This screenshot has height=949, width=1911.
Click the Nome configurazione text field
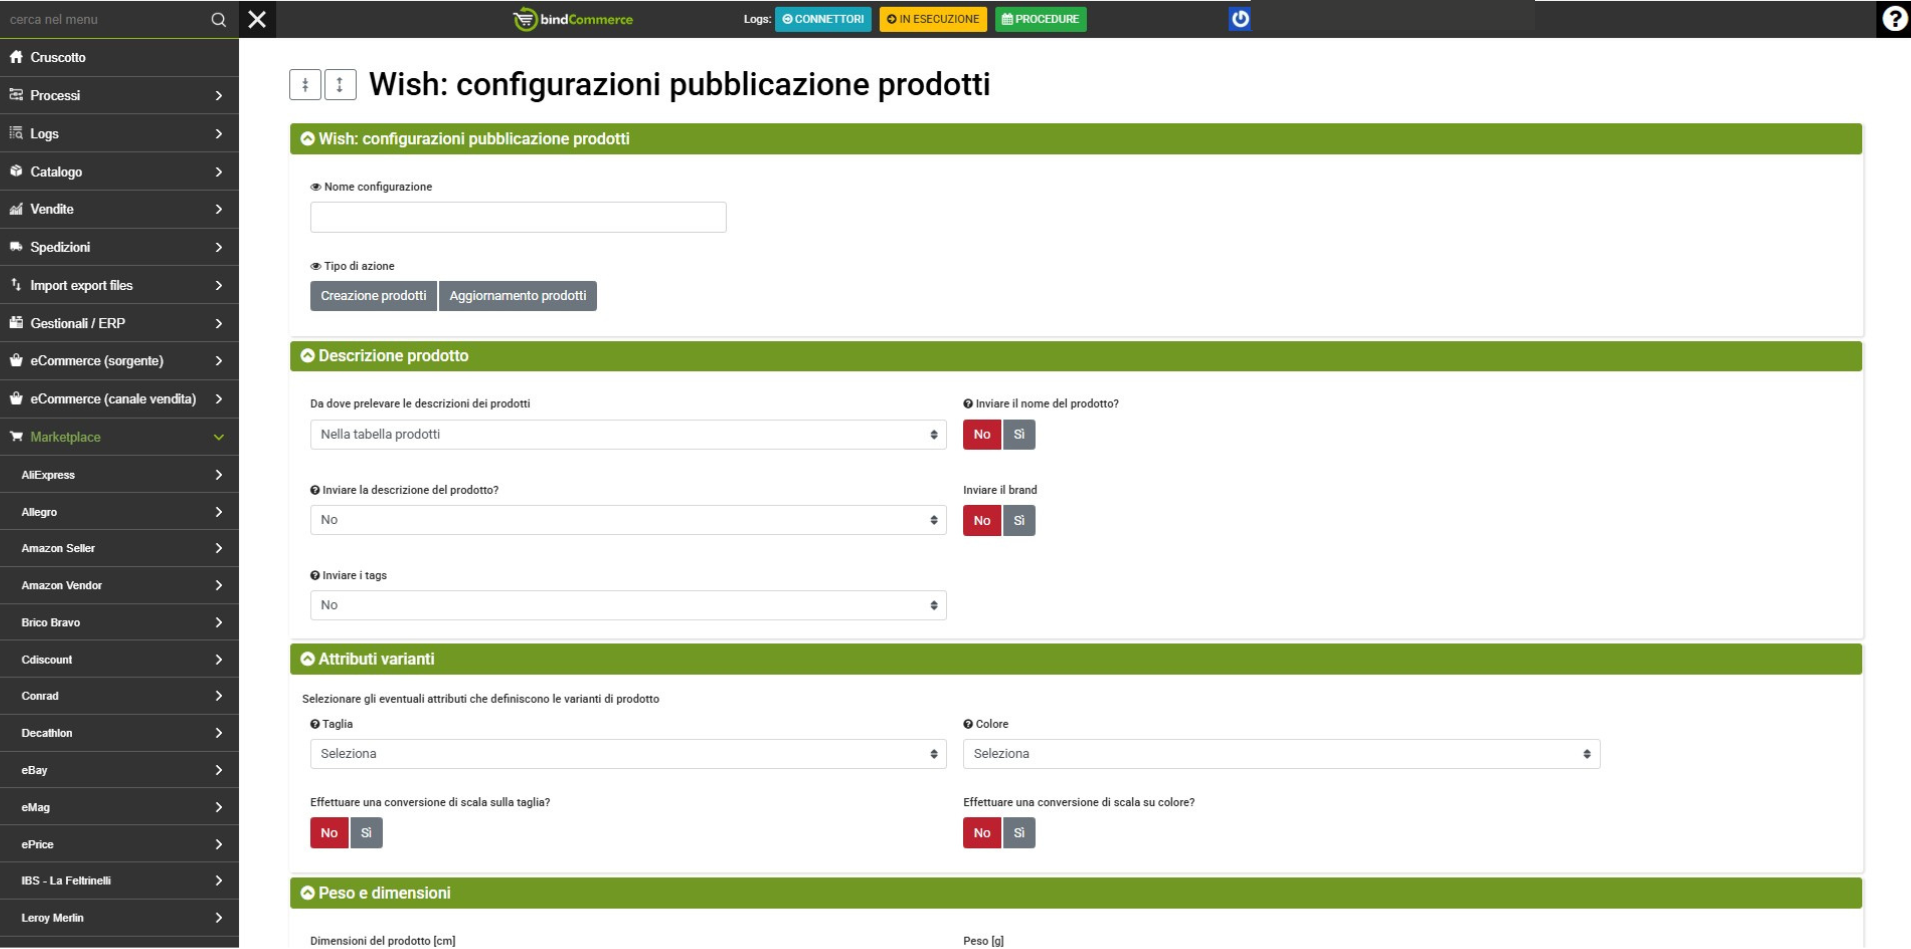tap(517, 217)
